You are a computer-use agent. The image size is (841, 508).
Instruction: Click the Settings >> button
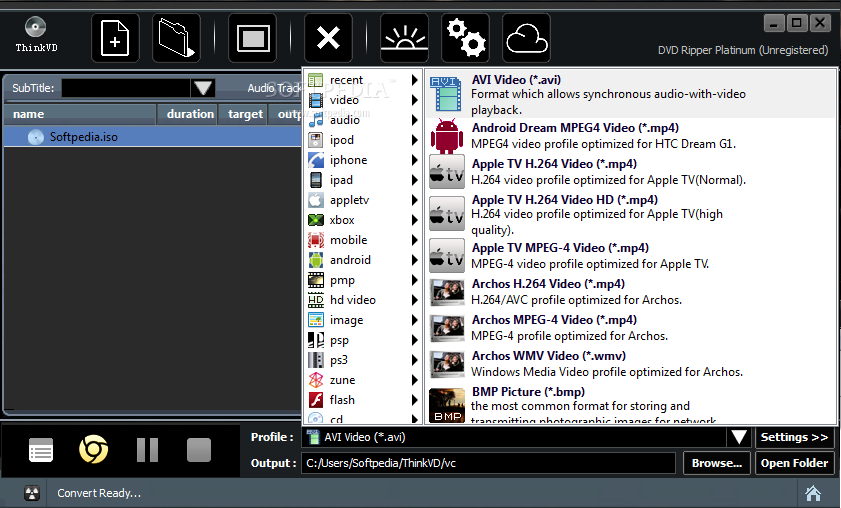[794, 437]
